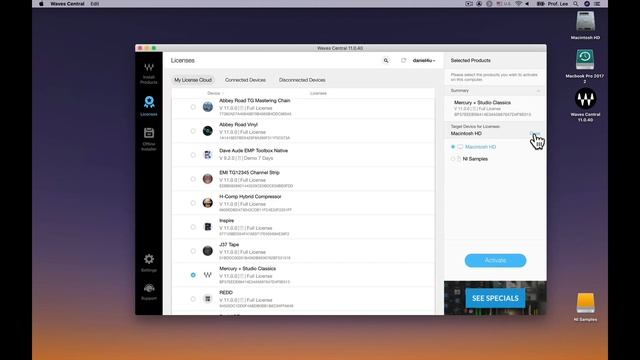Select the Dave Aude EMP Toolbox Native radio
The image size is (640, 360).
point(193,155)
